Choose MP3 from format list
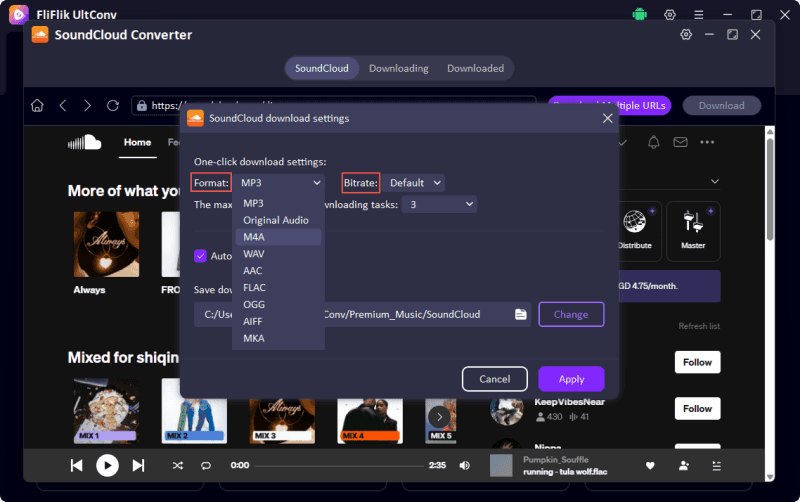This screenshot has width=800, height=502. click(x=278, y=203)
